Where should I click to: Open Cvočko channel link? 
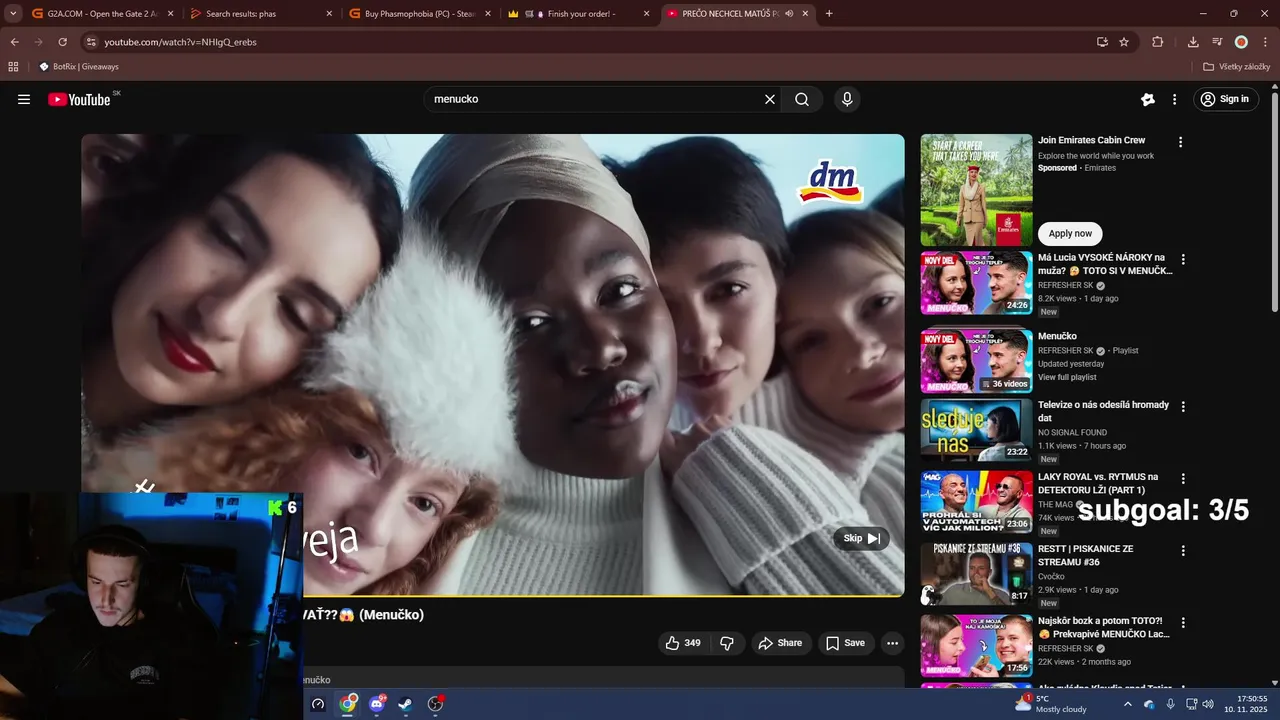1051,577
